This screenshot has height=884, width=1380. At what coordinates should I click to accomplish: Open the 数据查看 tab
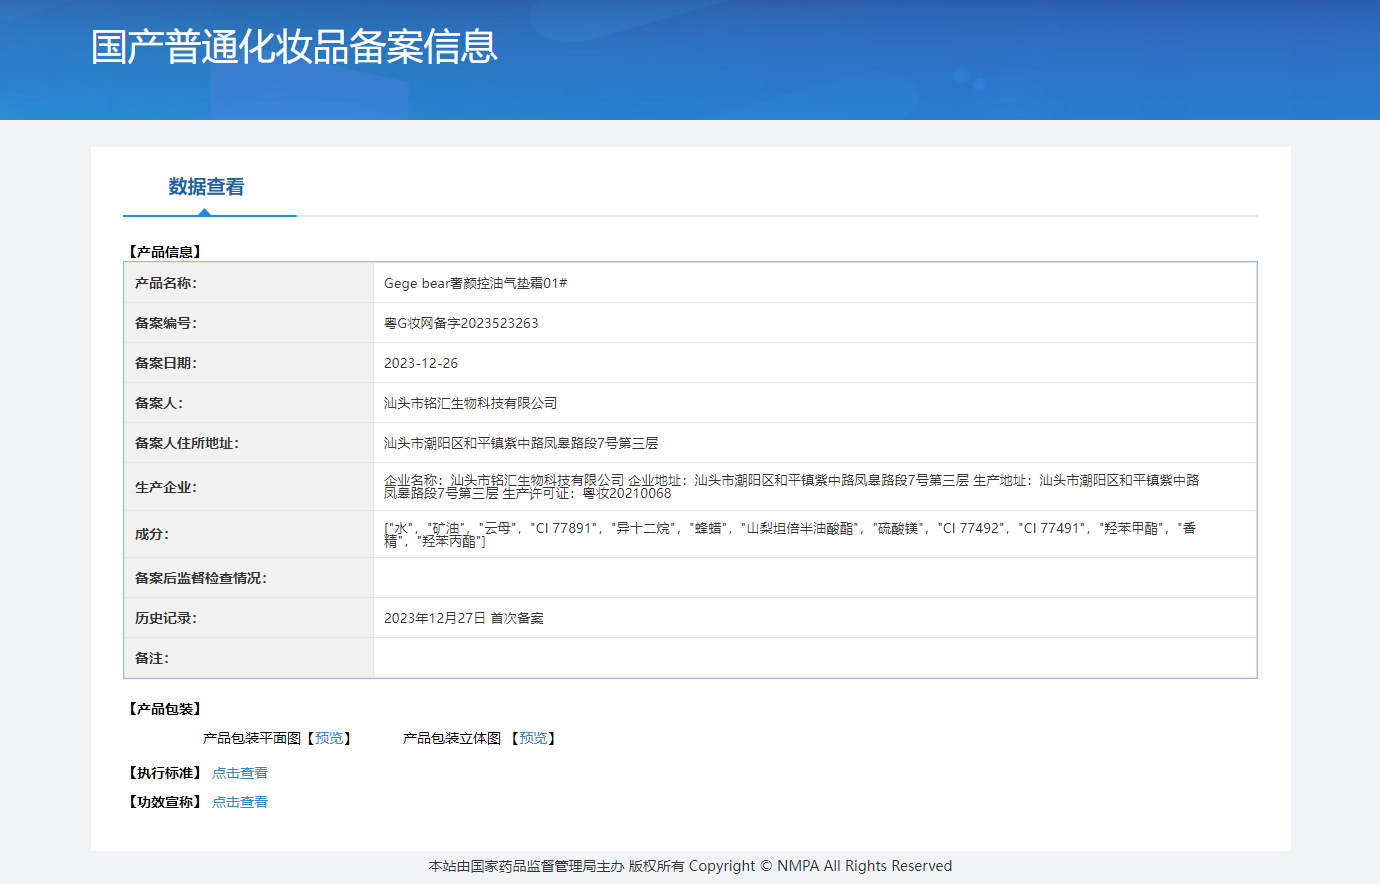click(206, 187)
